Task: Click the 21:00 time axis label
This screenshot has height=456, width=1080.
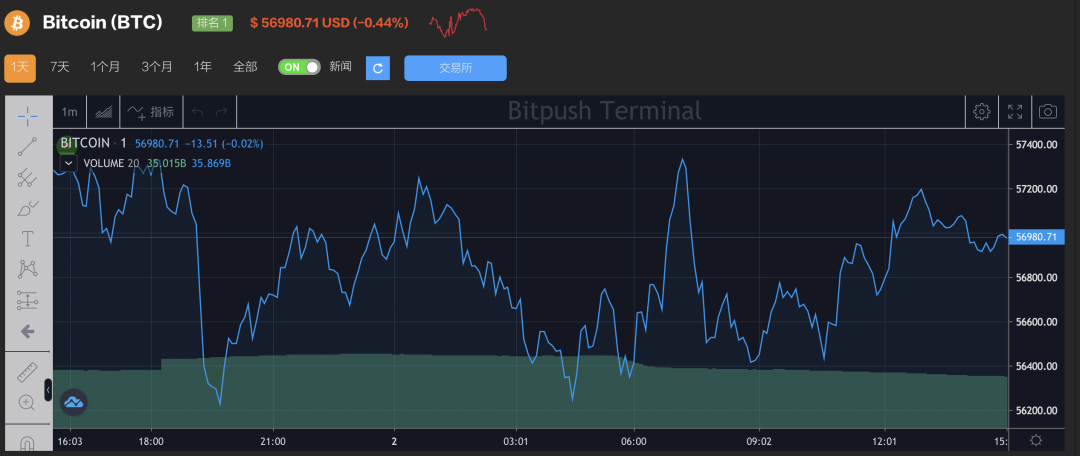Action: pyautogui.click(x=273, y=441)
